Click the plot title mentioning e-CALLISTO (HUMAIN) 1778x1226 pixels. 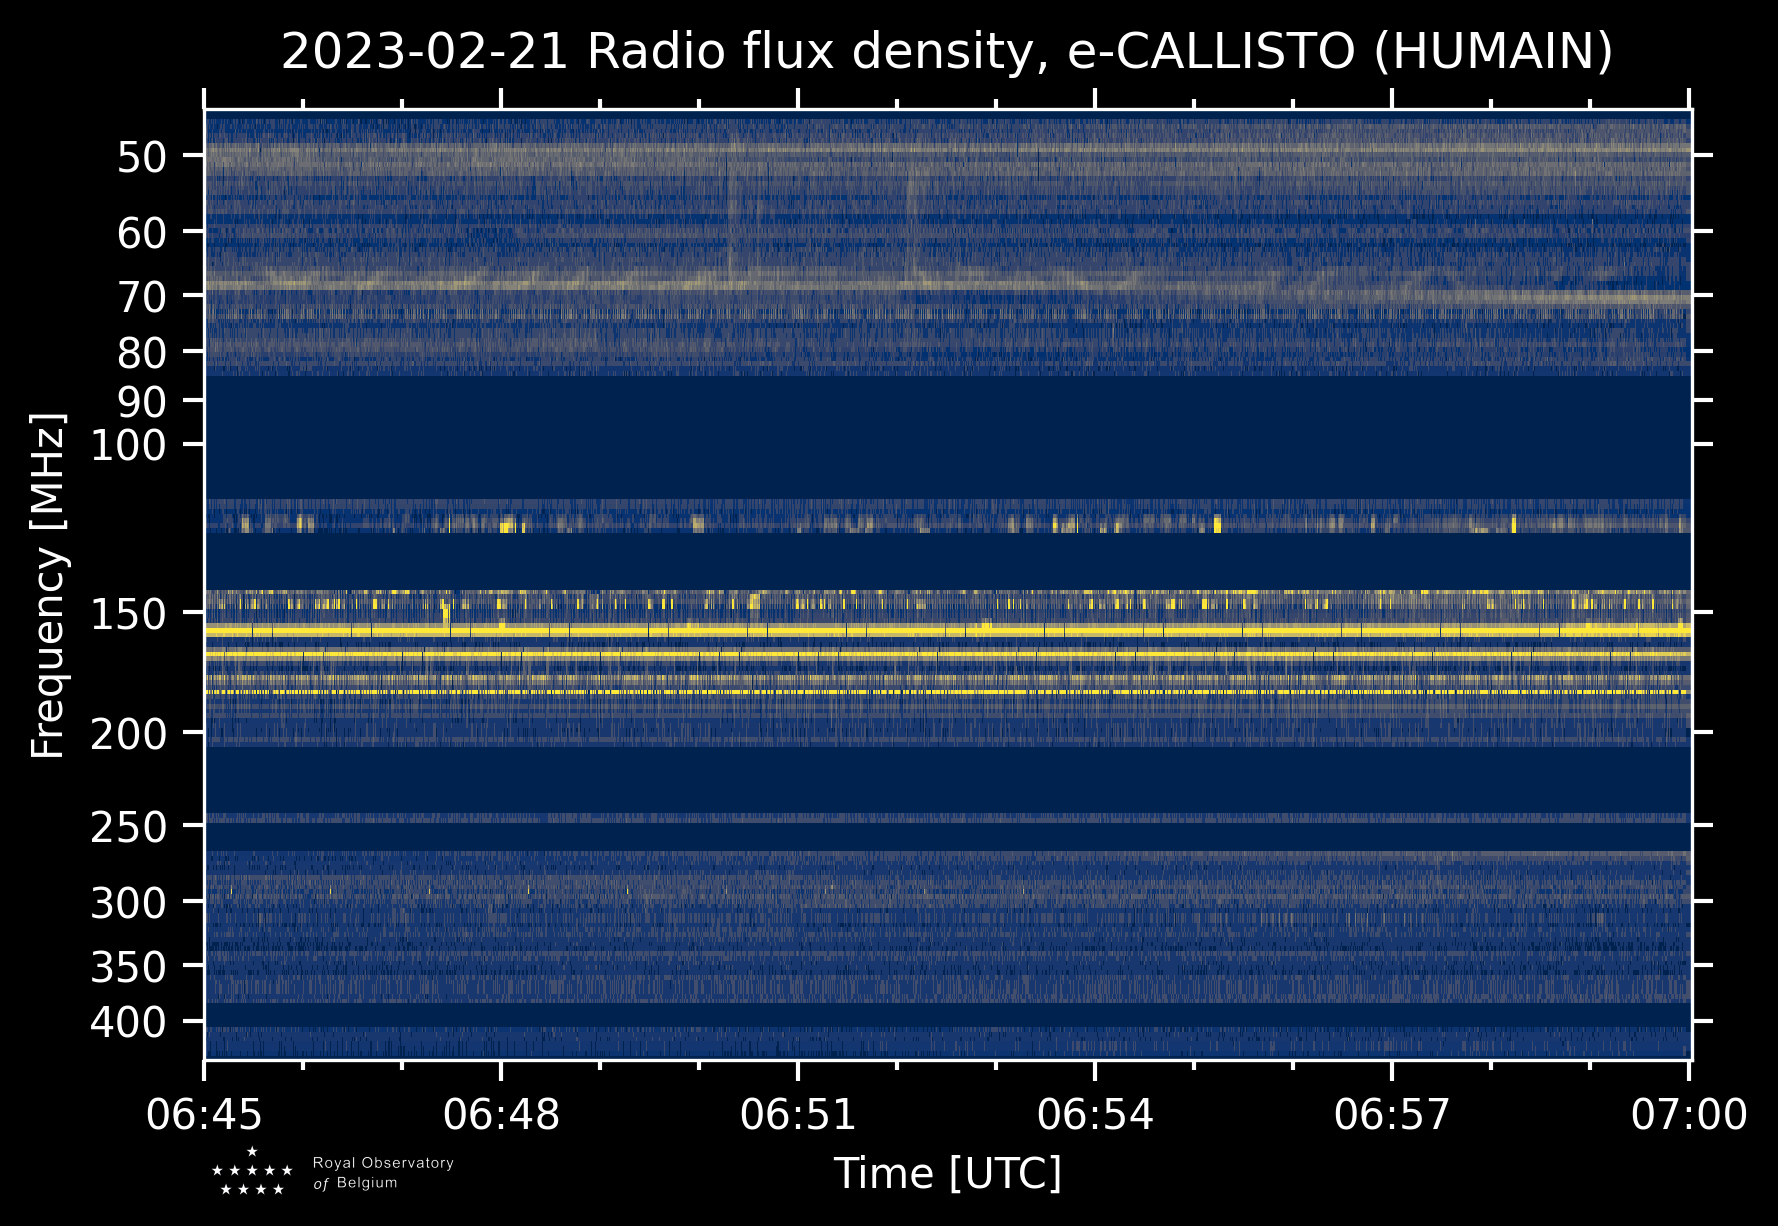coord(947,52)
